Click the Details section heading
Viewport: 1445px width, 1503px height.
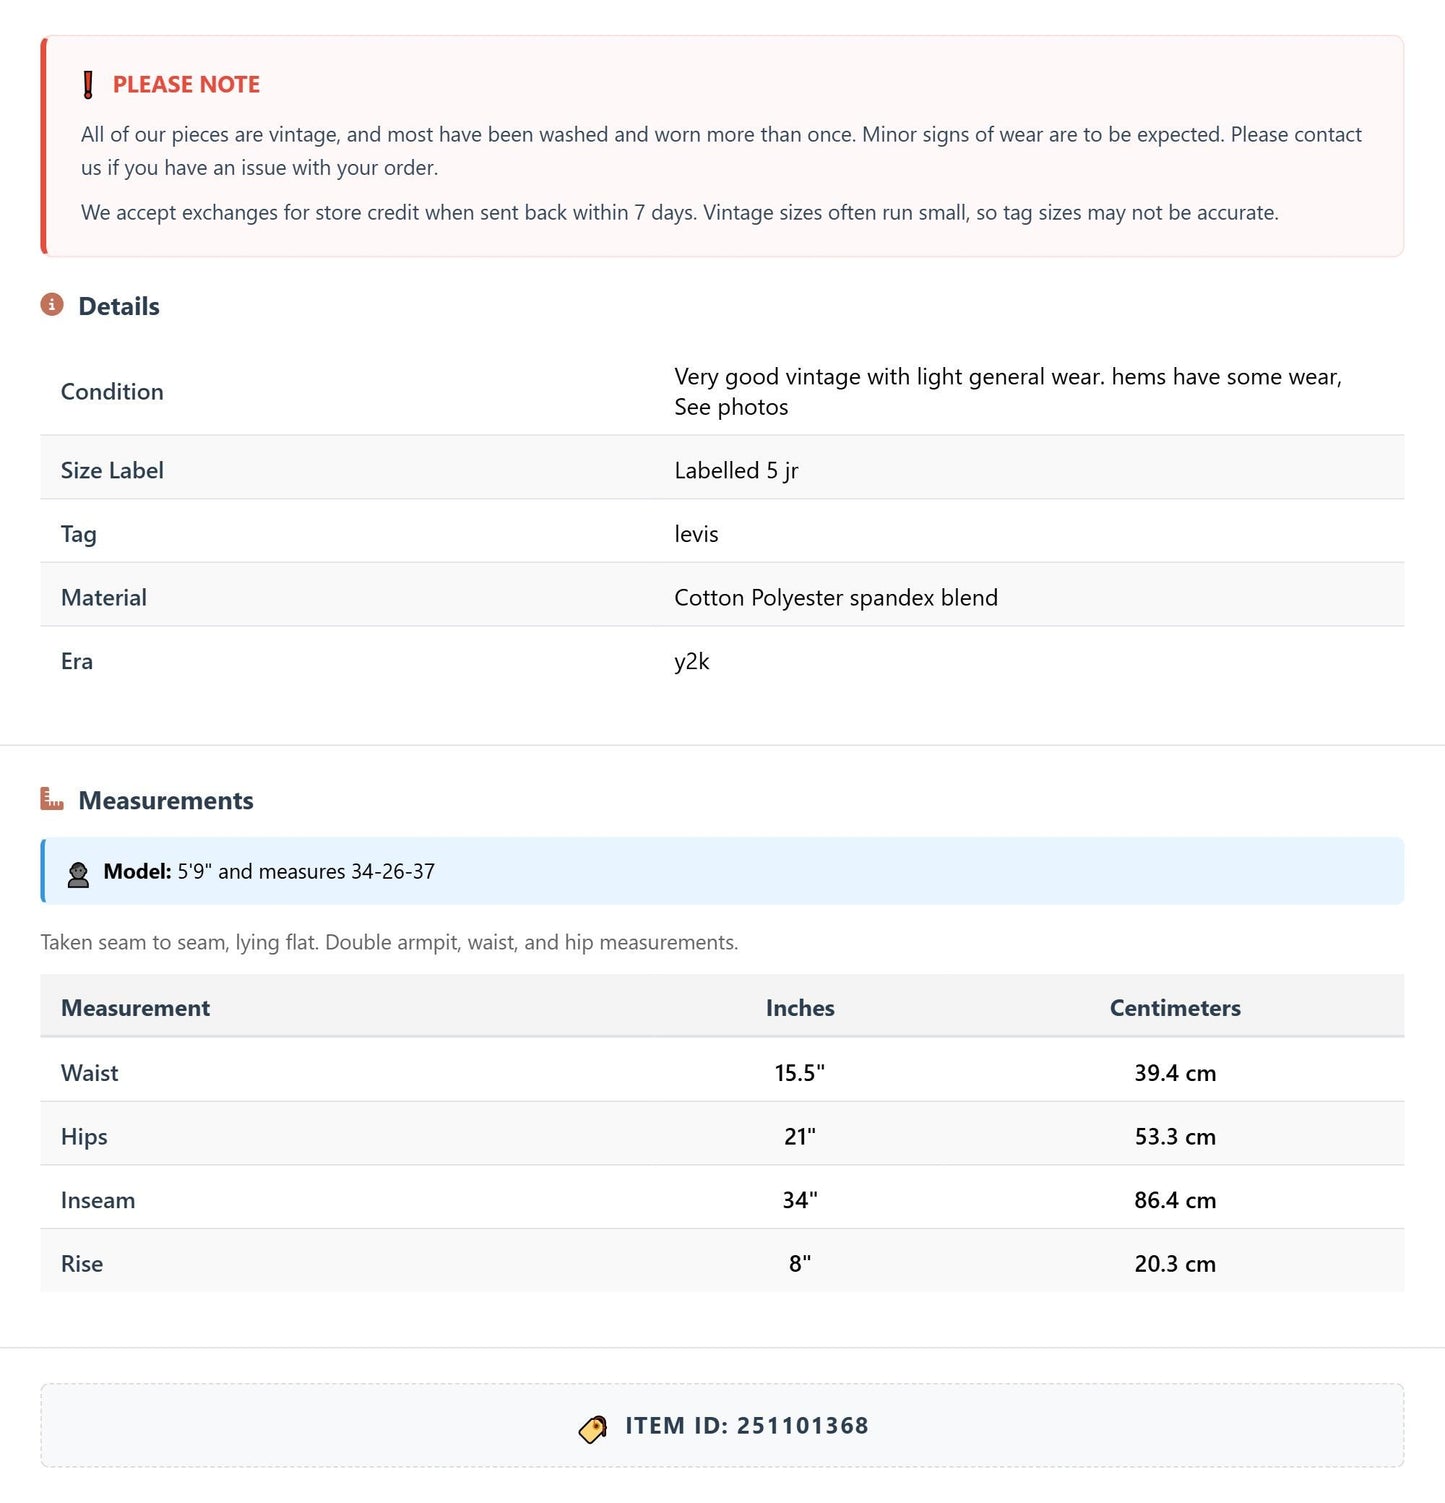[119, 306]
